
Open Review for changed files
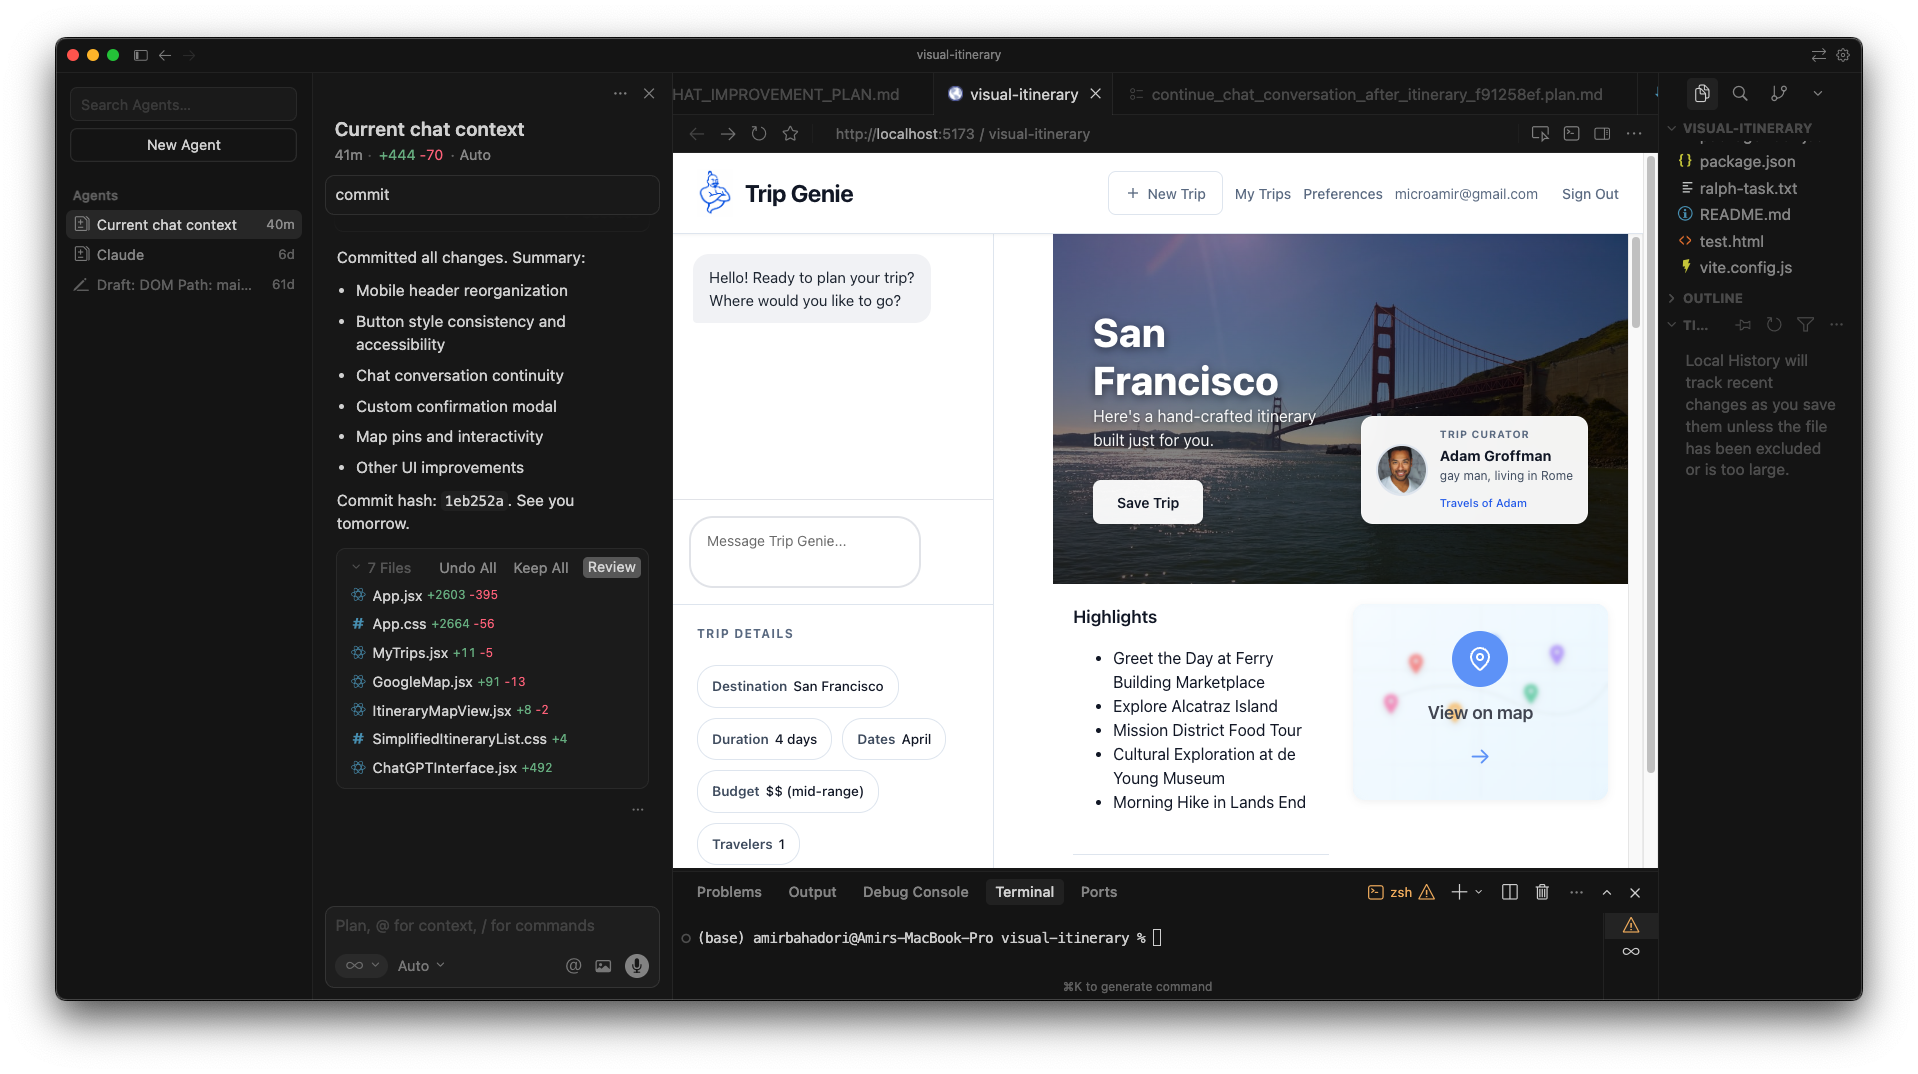[x=611, y=567]
